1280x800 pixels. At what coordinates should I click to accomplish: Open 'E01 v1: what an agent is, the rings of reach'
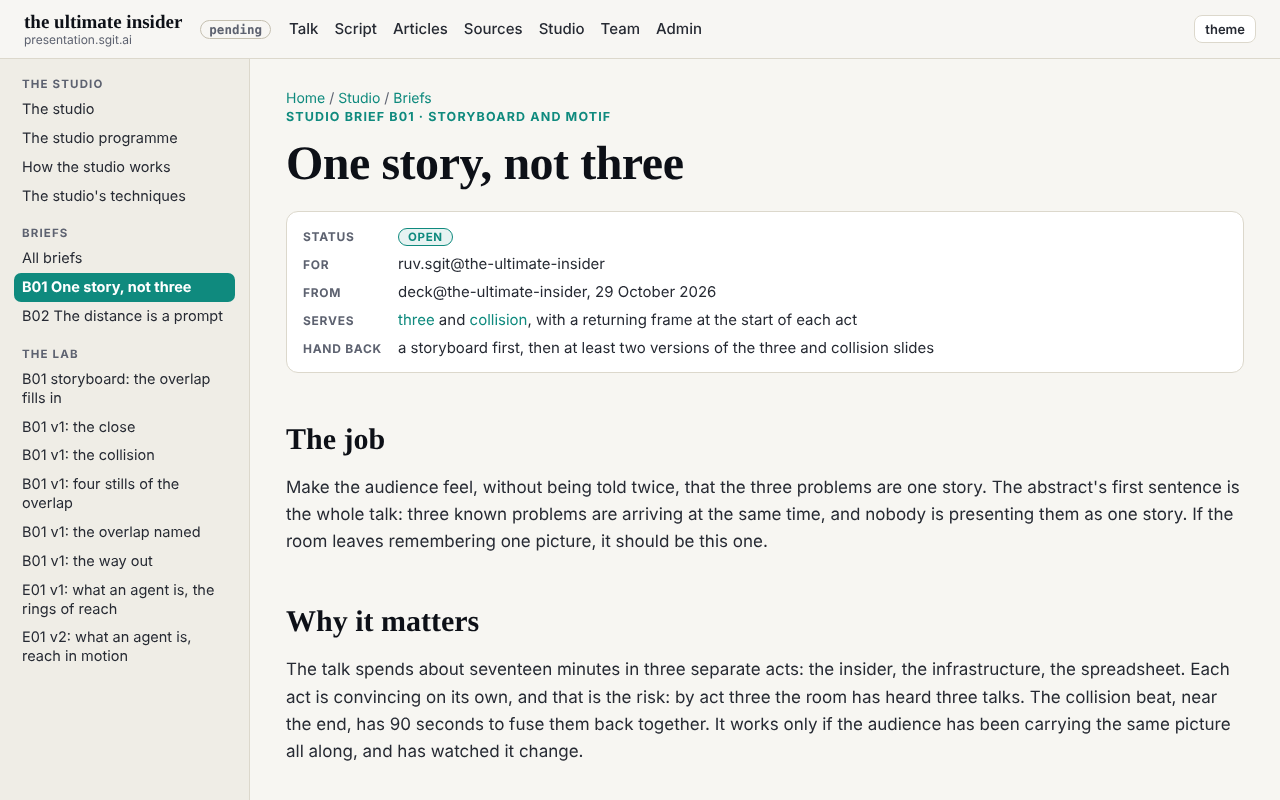pyautogui.click(x=124, y=599)
